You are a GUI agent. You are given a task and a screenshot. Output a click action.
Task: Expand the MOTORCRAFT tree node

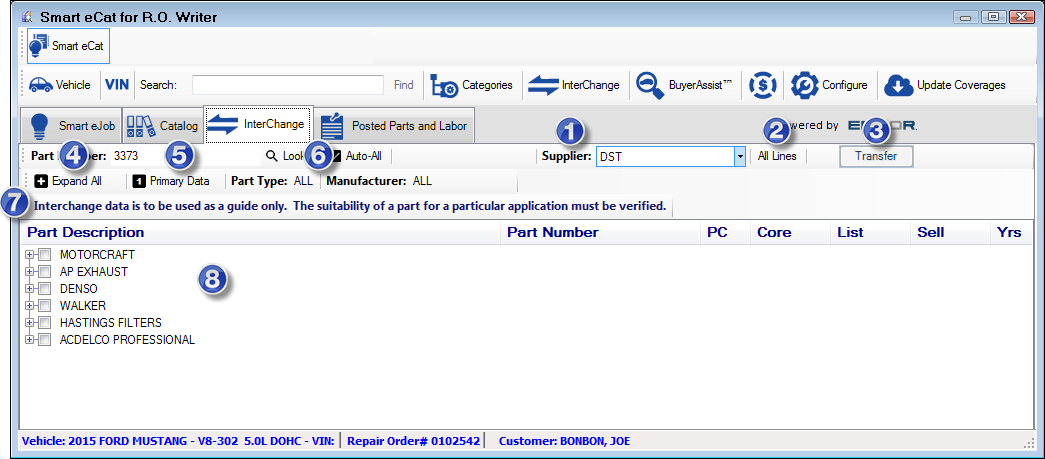(x=29, y=254)
